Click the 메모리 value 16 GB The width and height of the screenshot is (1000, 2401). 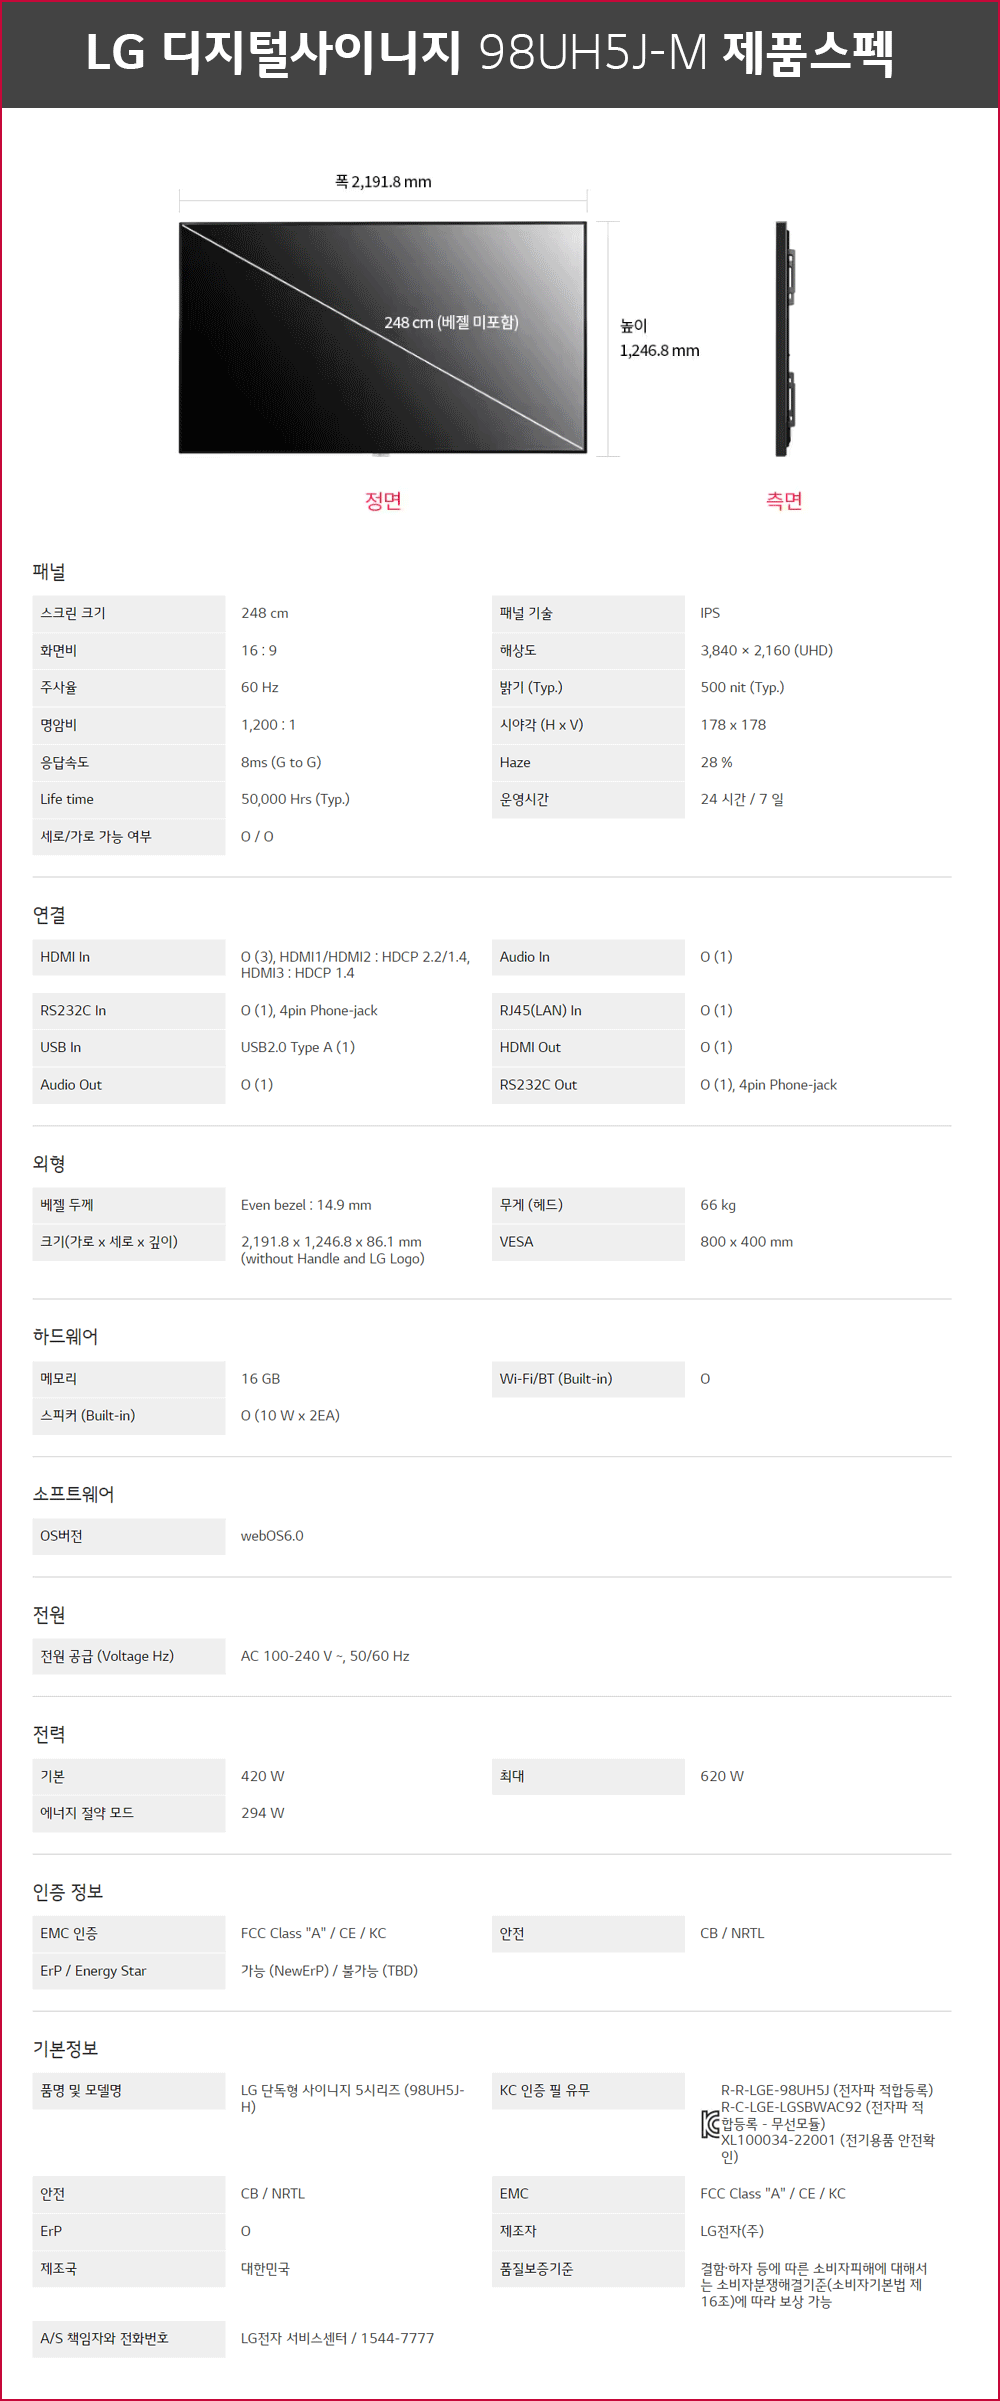(260, 1379)
